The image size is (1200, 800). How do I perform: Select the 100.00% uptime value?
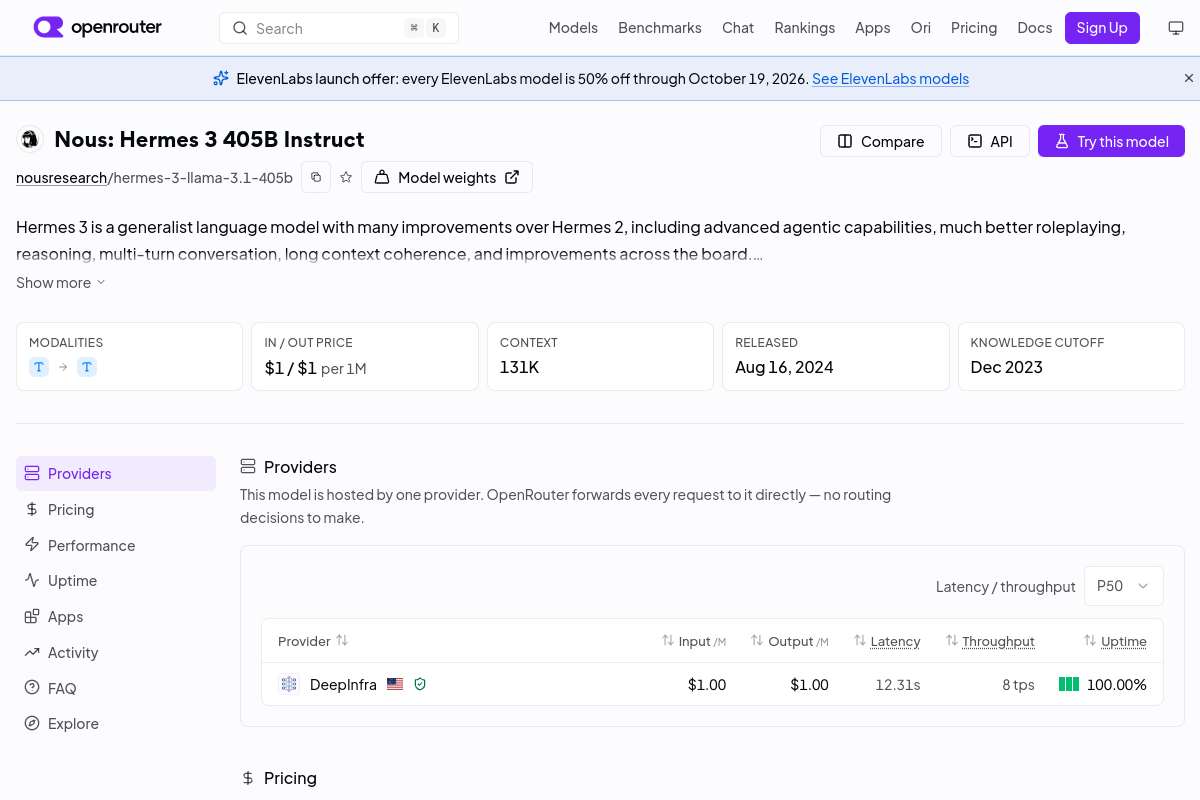click(1117, 685)
